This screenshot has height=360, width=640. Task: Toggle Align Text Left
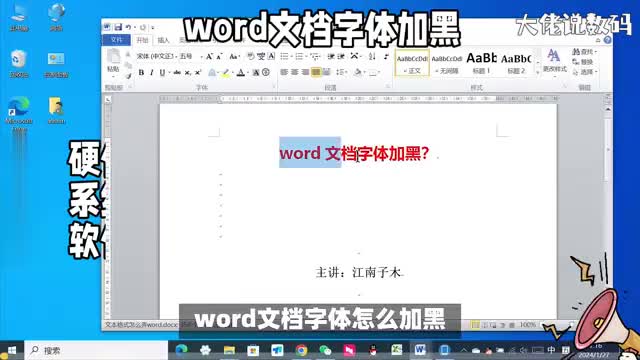284,72
